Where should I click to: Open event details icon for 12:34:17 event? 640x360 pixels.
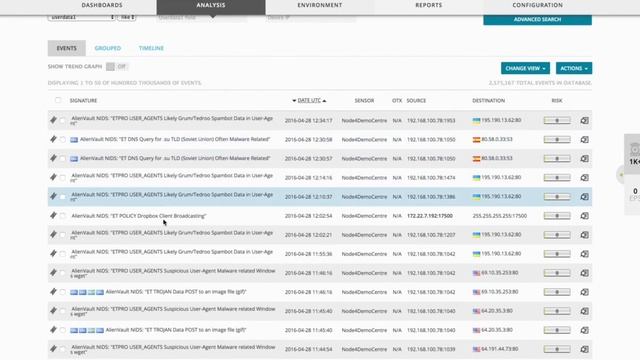pyautogui.click(x=584, y=120)
